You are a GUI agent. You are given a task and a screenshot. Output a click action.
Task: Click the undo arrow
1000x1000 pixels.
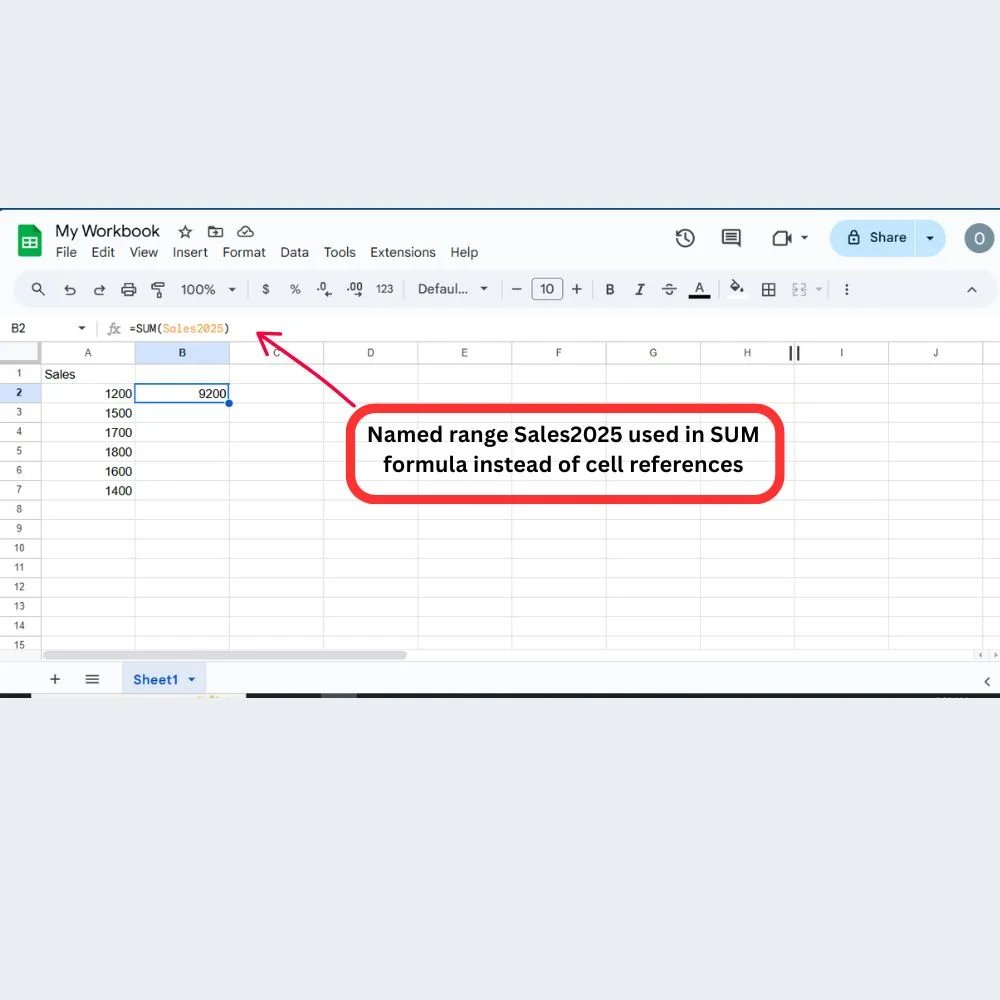coord(70,290)
